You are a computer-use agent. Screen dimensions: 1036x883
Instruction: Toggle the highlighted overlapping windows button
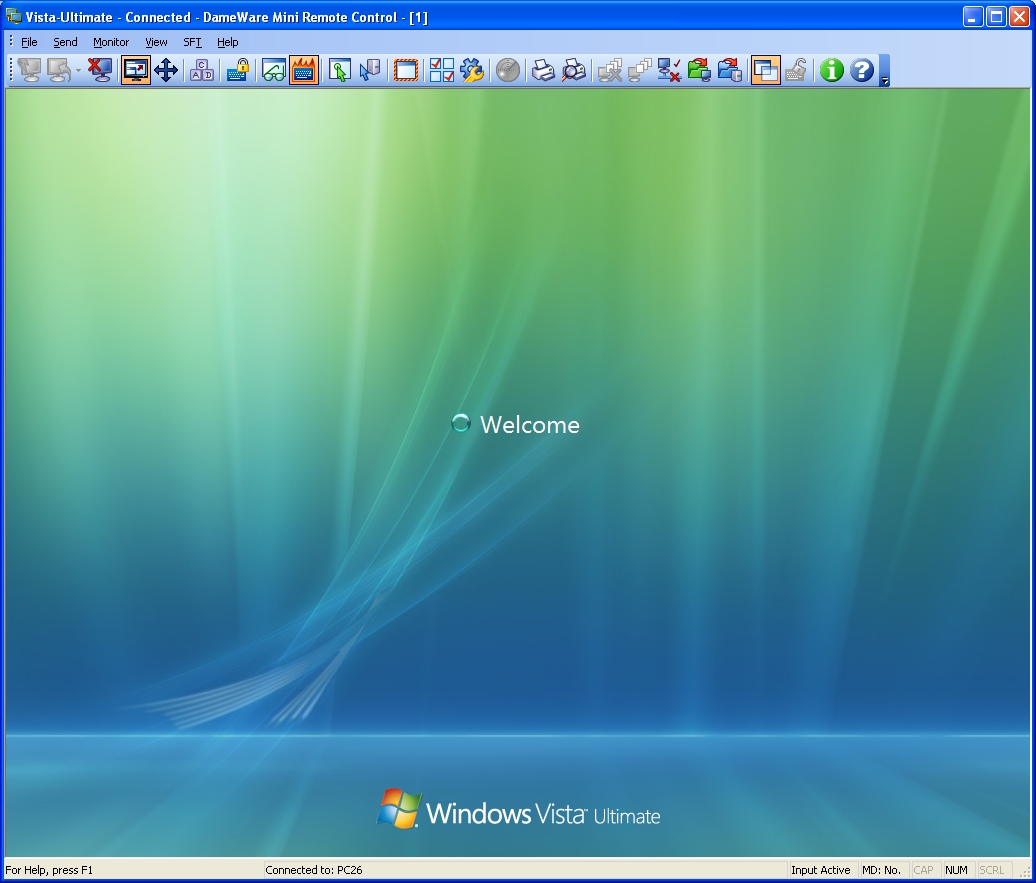tap(765, 70)
